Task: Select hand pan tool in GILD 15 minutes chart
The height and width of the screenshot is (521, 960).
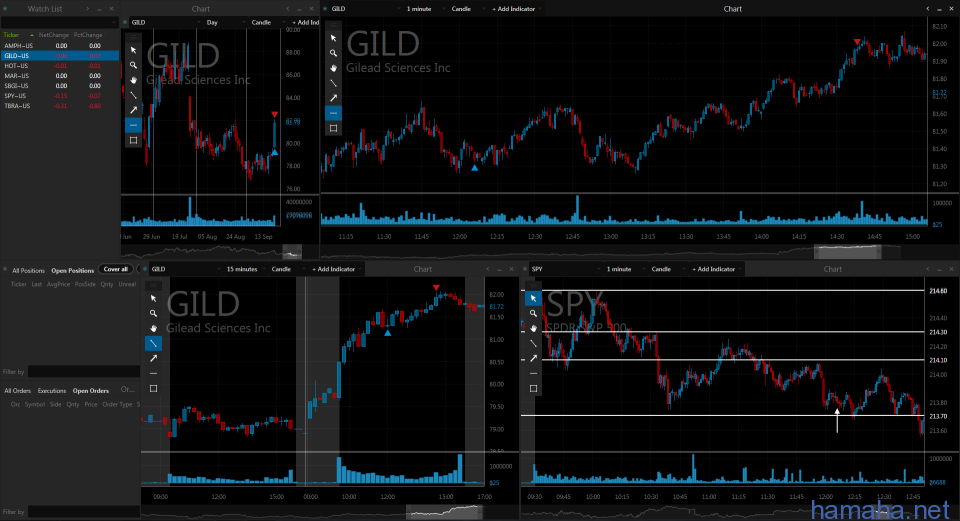Action: pos(153,328)
